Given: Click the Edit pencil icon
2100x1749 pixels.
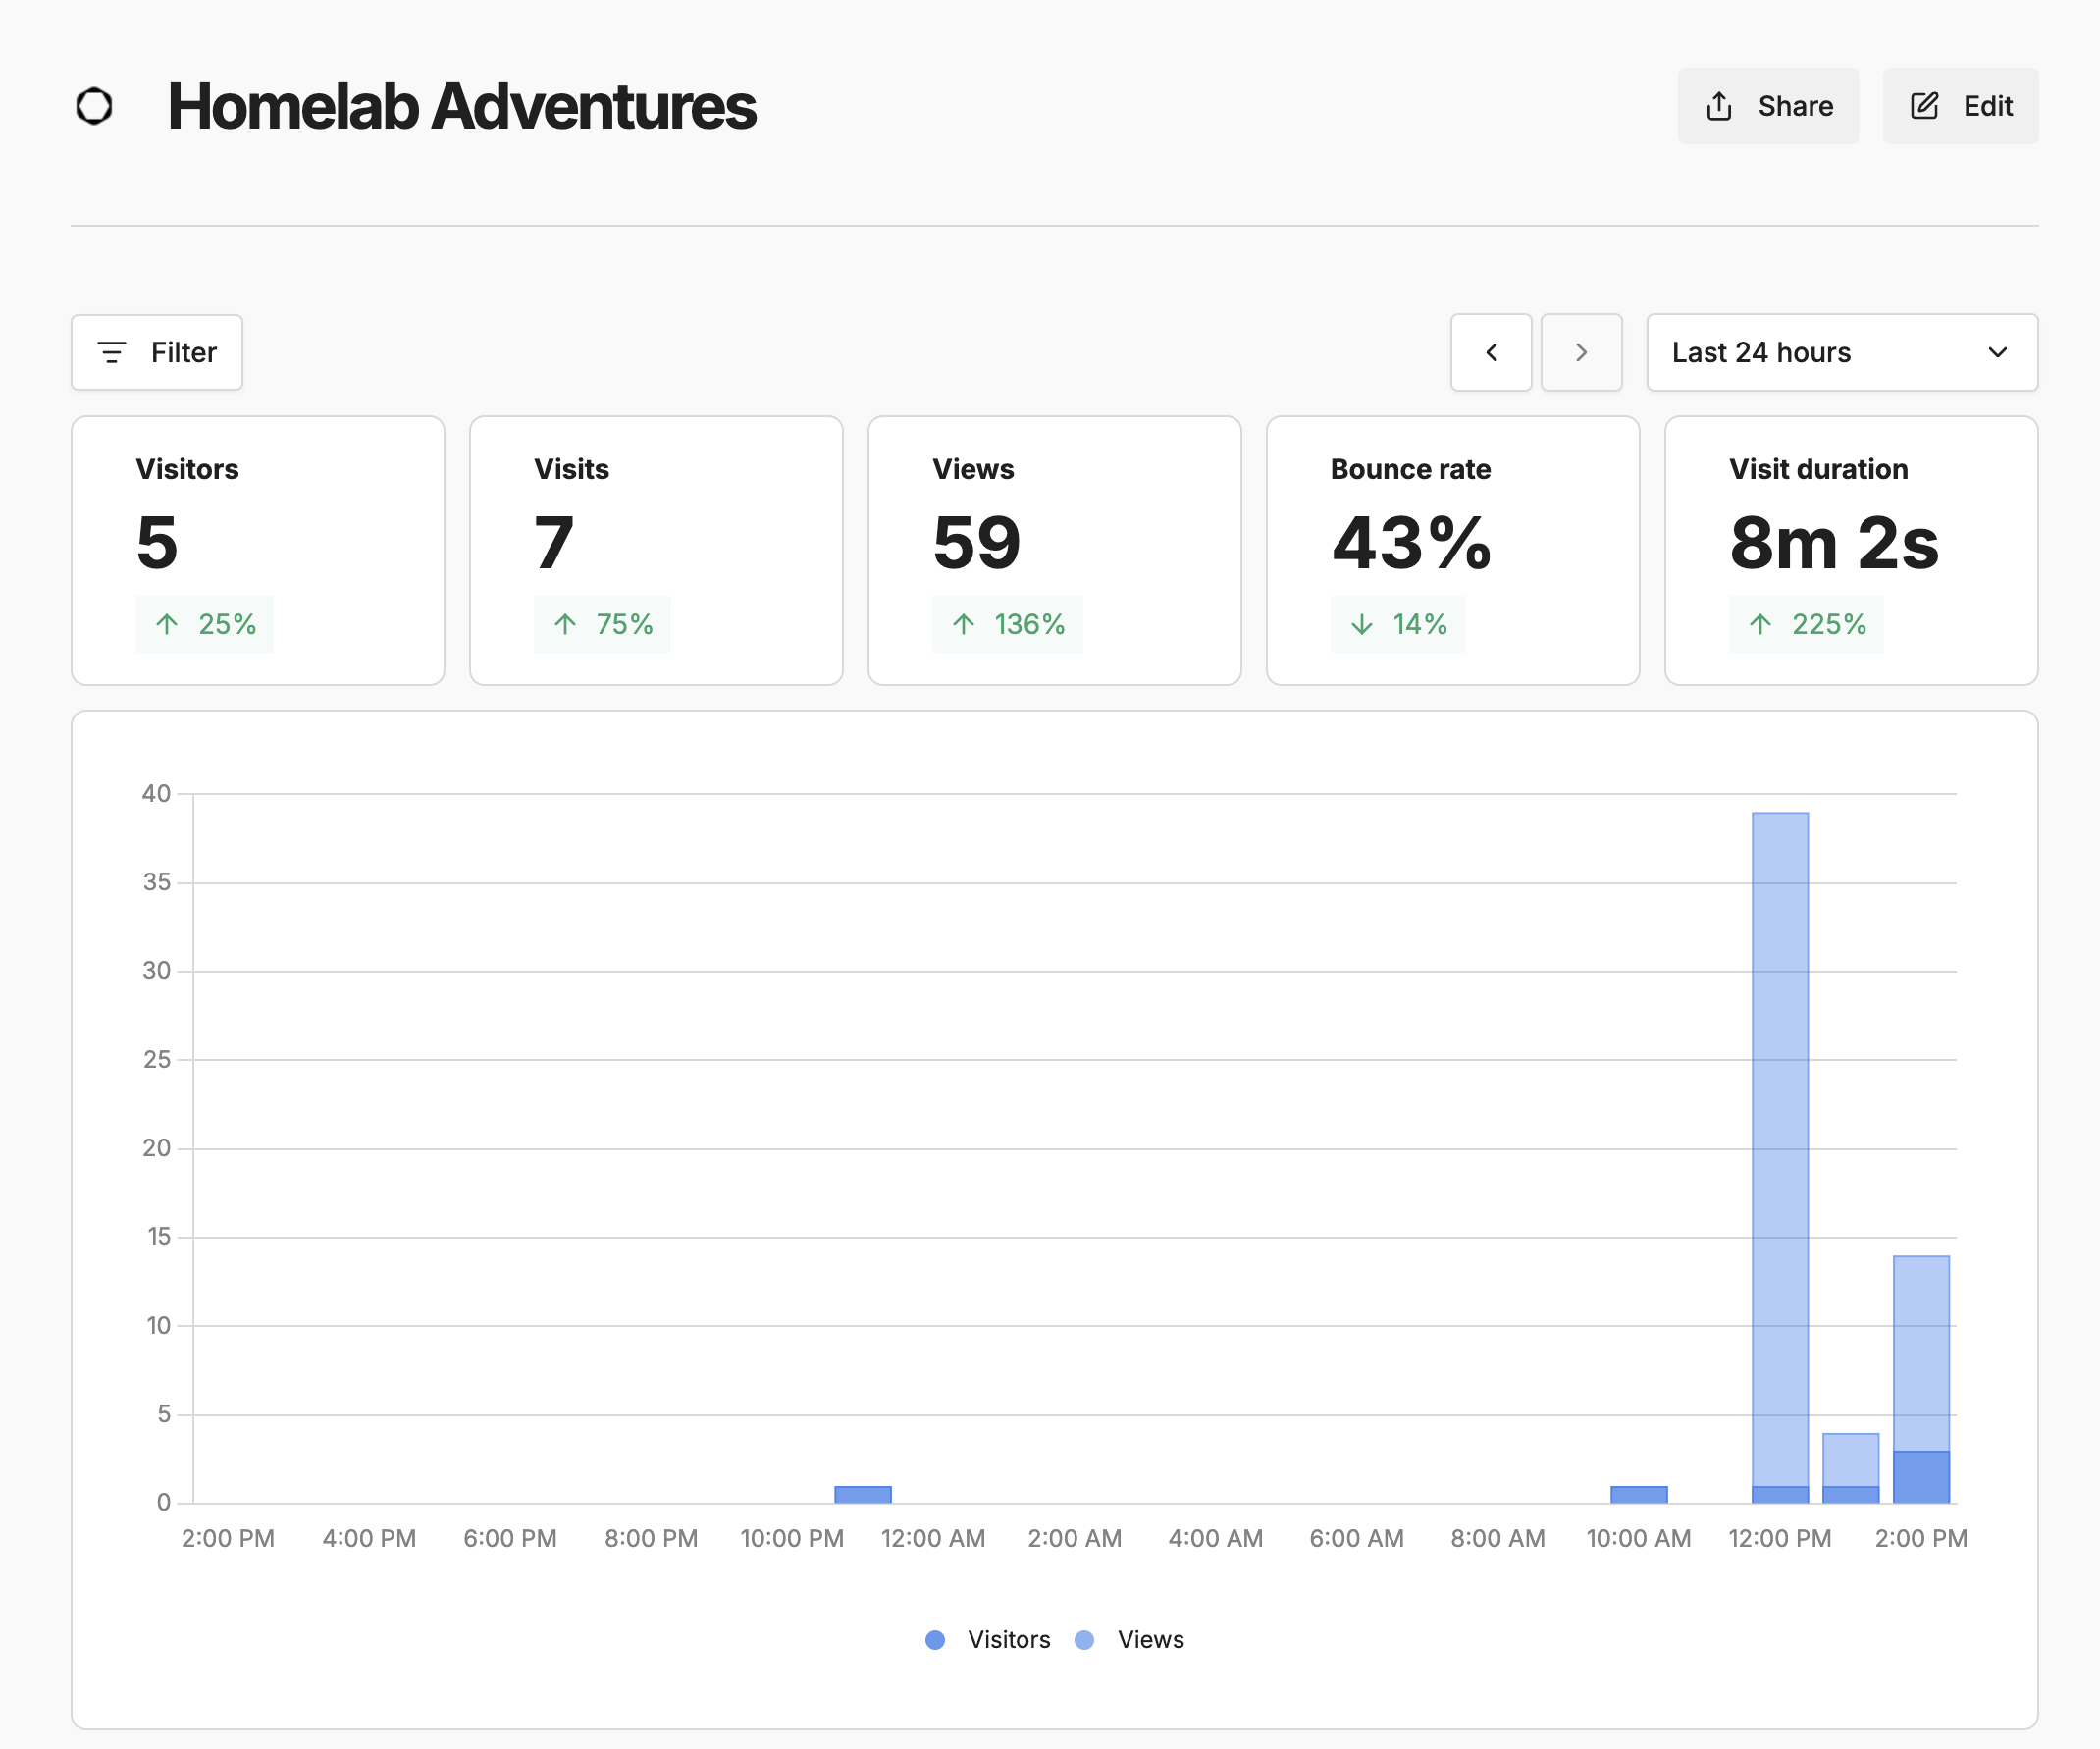Looking at the screenshot, I should pyautogui.click(x=1924, y=105).
